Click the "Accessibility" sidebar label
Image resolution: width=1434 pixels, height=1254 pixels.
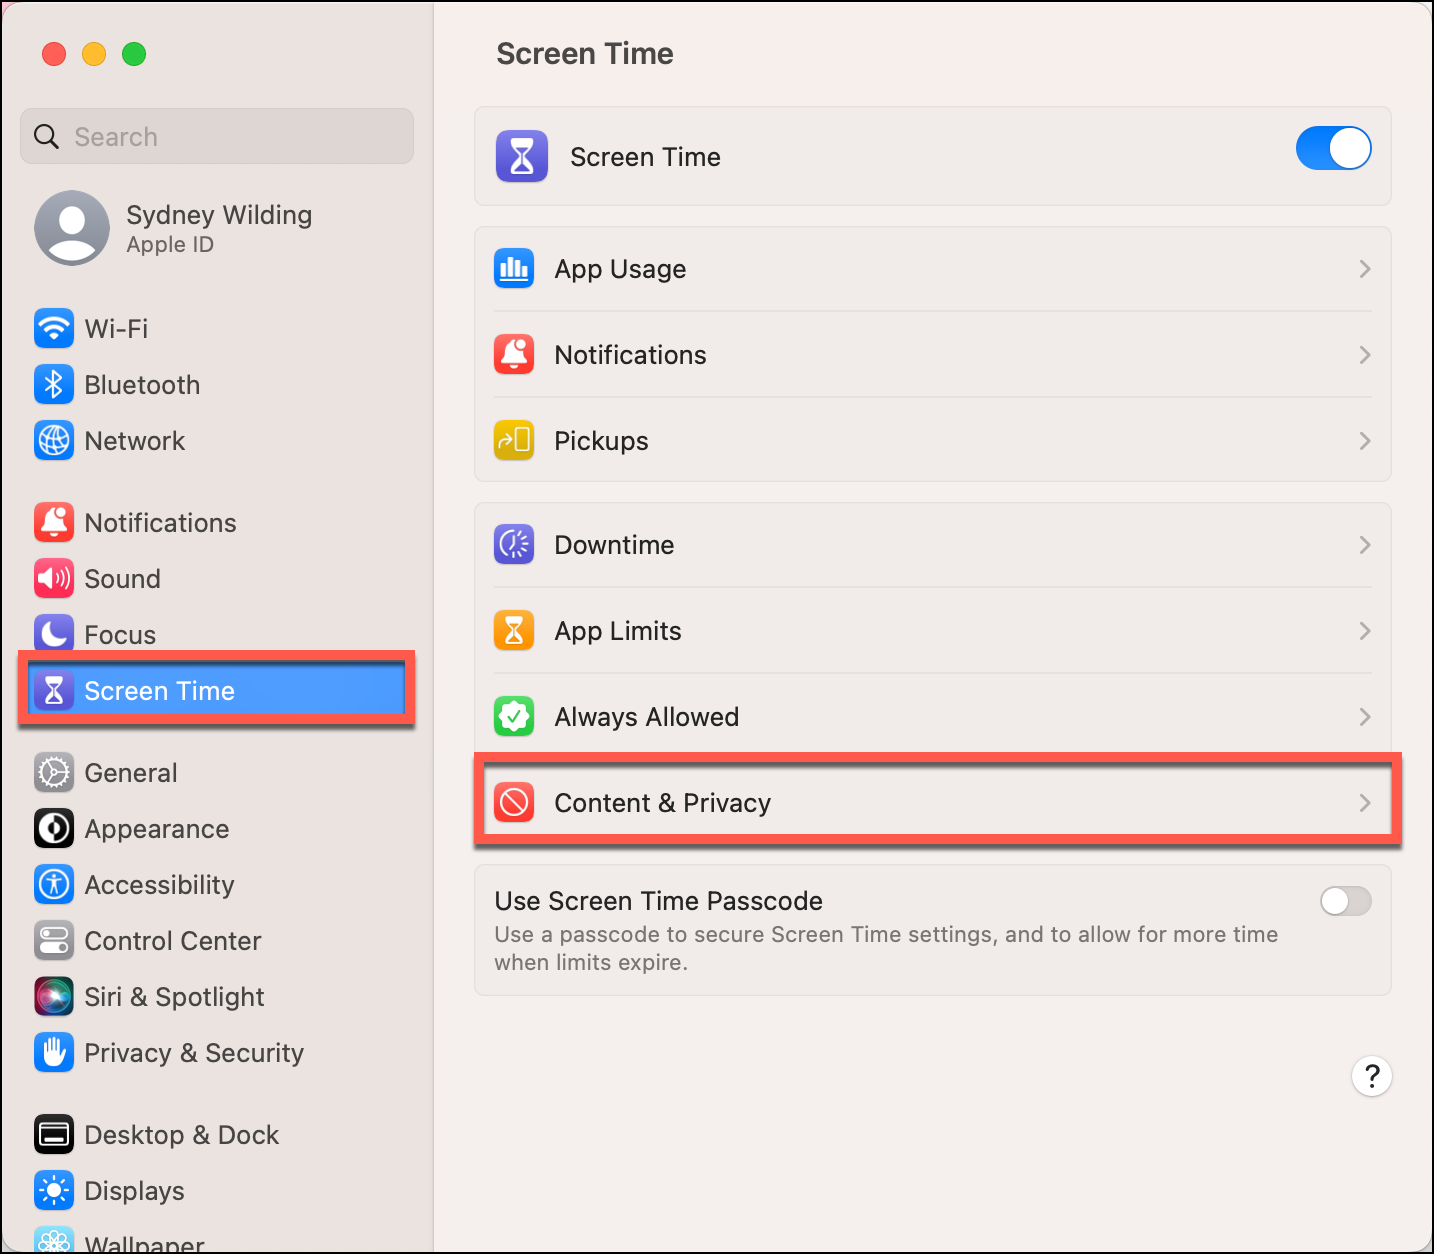click(159, 885)
